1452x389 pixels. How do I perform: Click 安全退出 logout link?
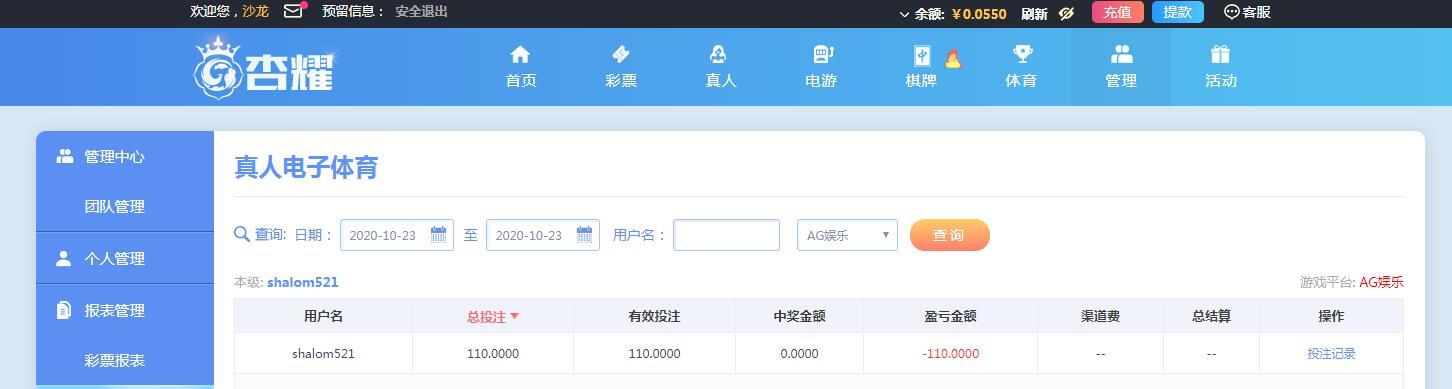pyautogui.click(x=421, y=11)
